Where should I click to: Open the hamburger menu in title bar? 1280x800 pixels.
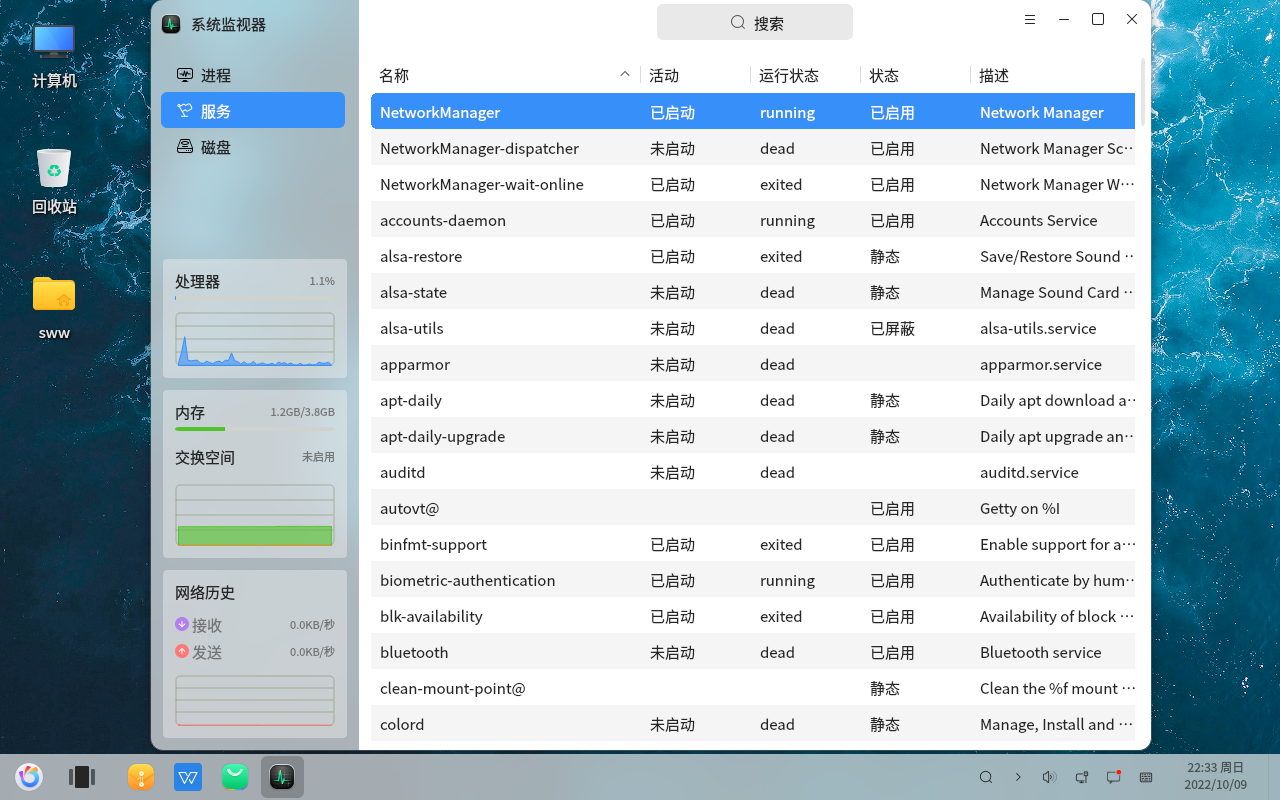[1030, 19]
